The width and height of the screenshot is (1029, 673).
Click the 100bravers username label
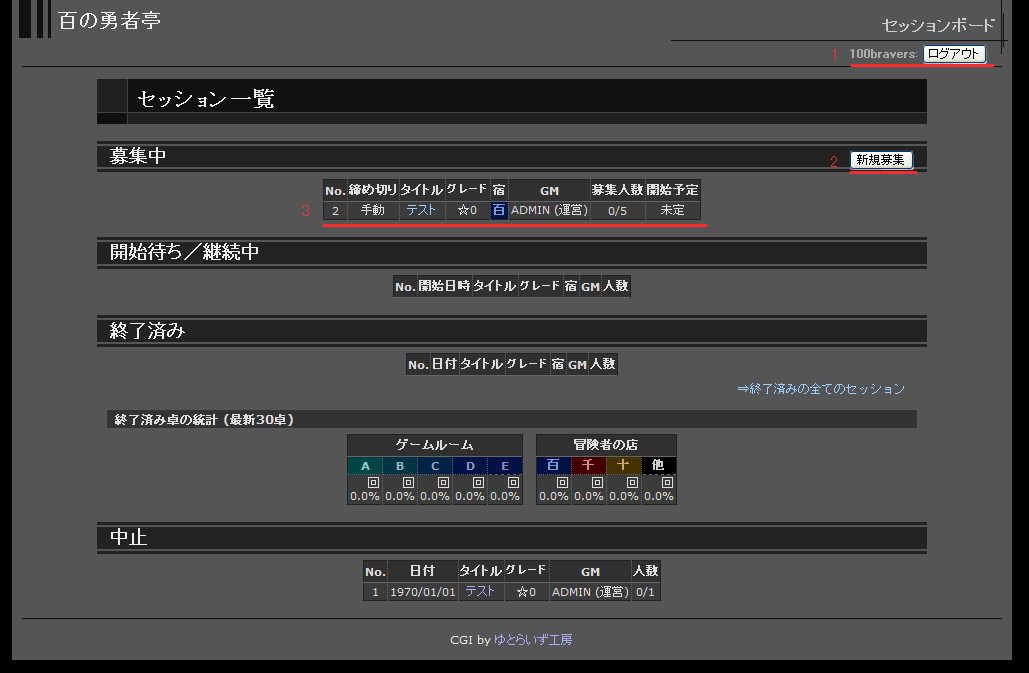tap(882, 54)
